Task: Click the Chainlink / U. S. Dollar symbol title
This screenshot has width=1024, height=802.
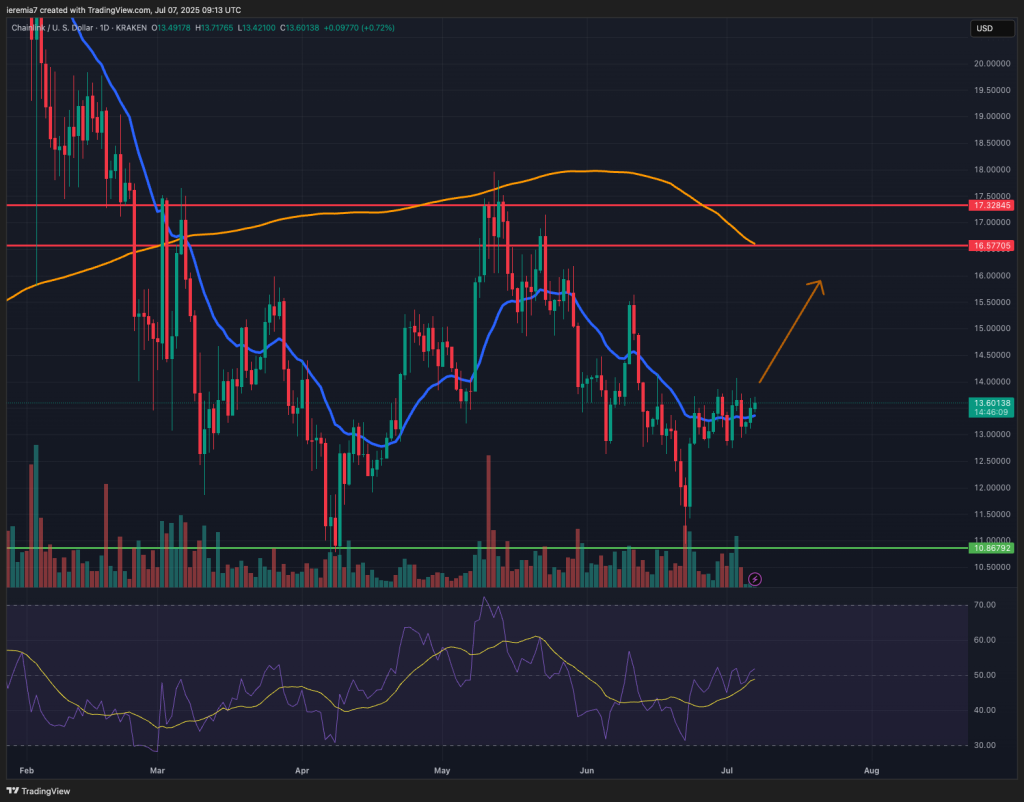Action: tap(54, 28)
